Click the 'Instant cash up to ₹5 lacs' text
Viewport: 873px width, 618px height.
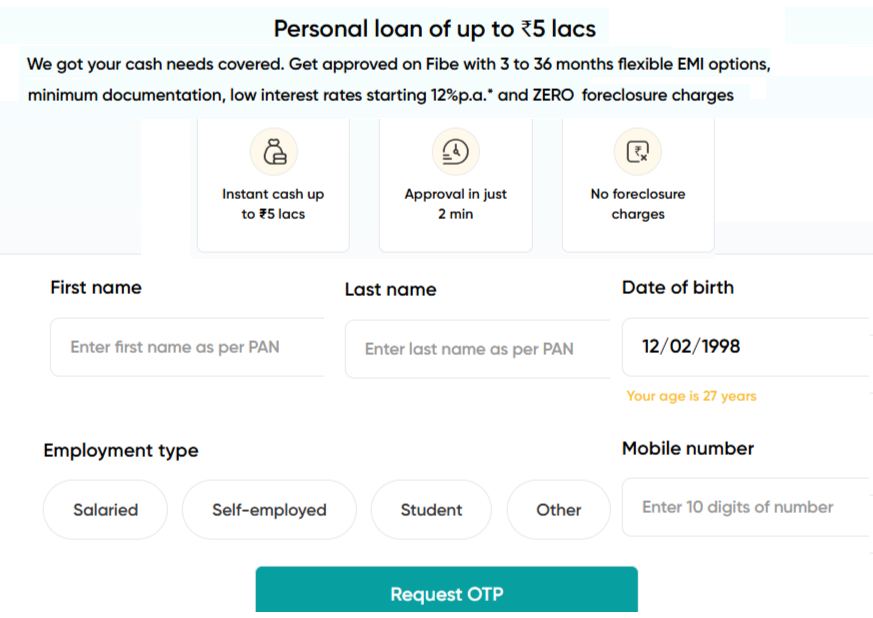tap(273, 204)
